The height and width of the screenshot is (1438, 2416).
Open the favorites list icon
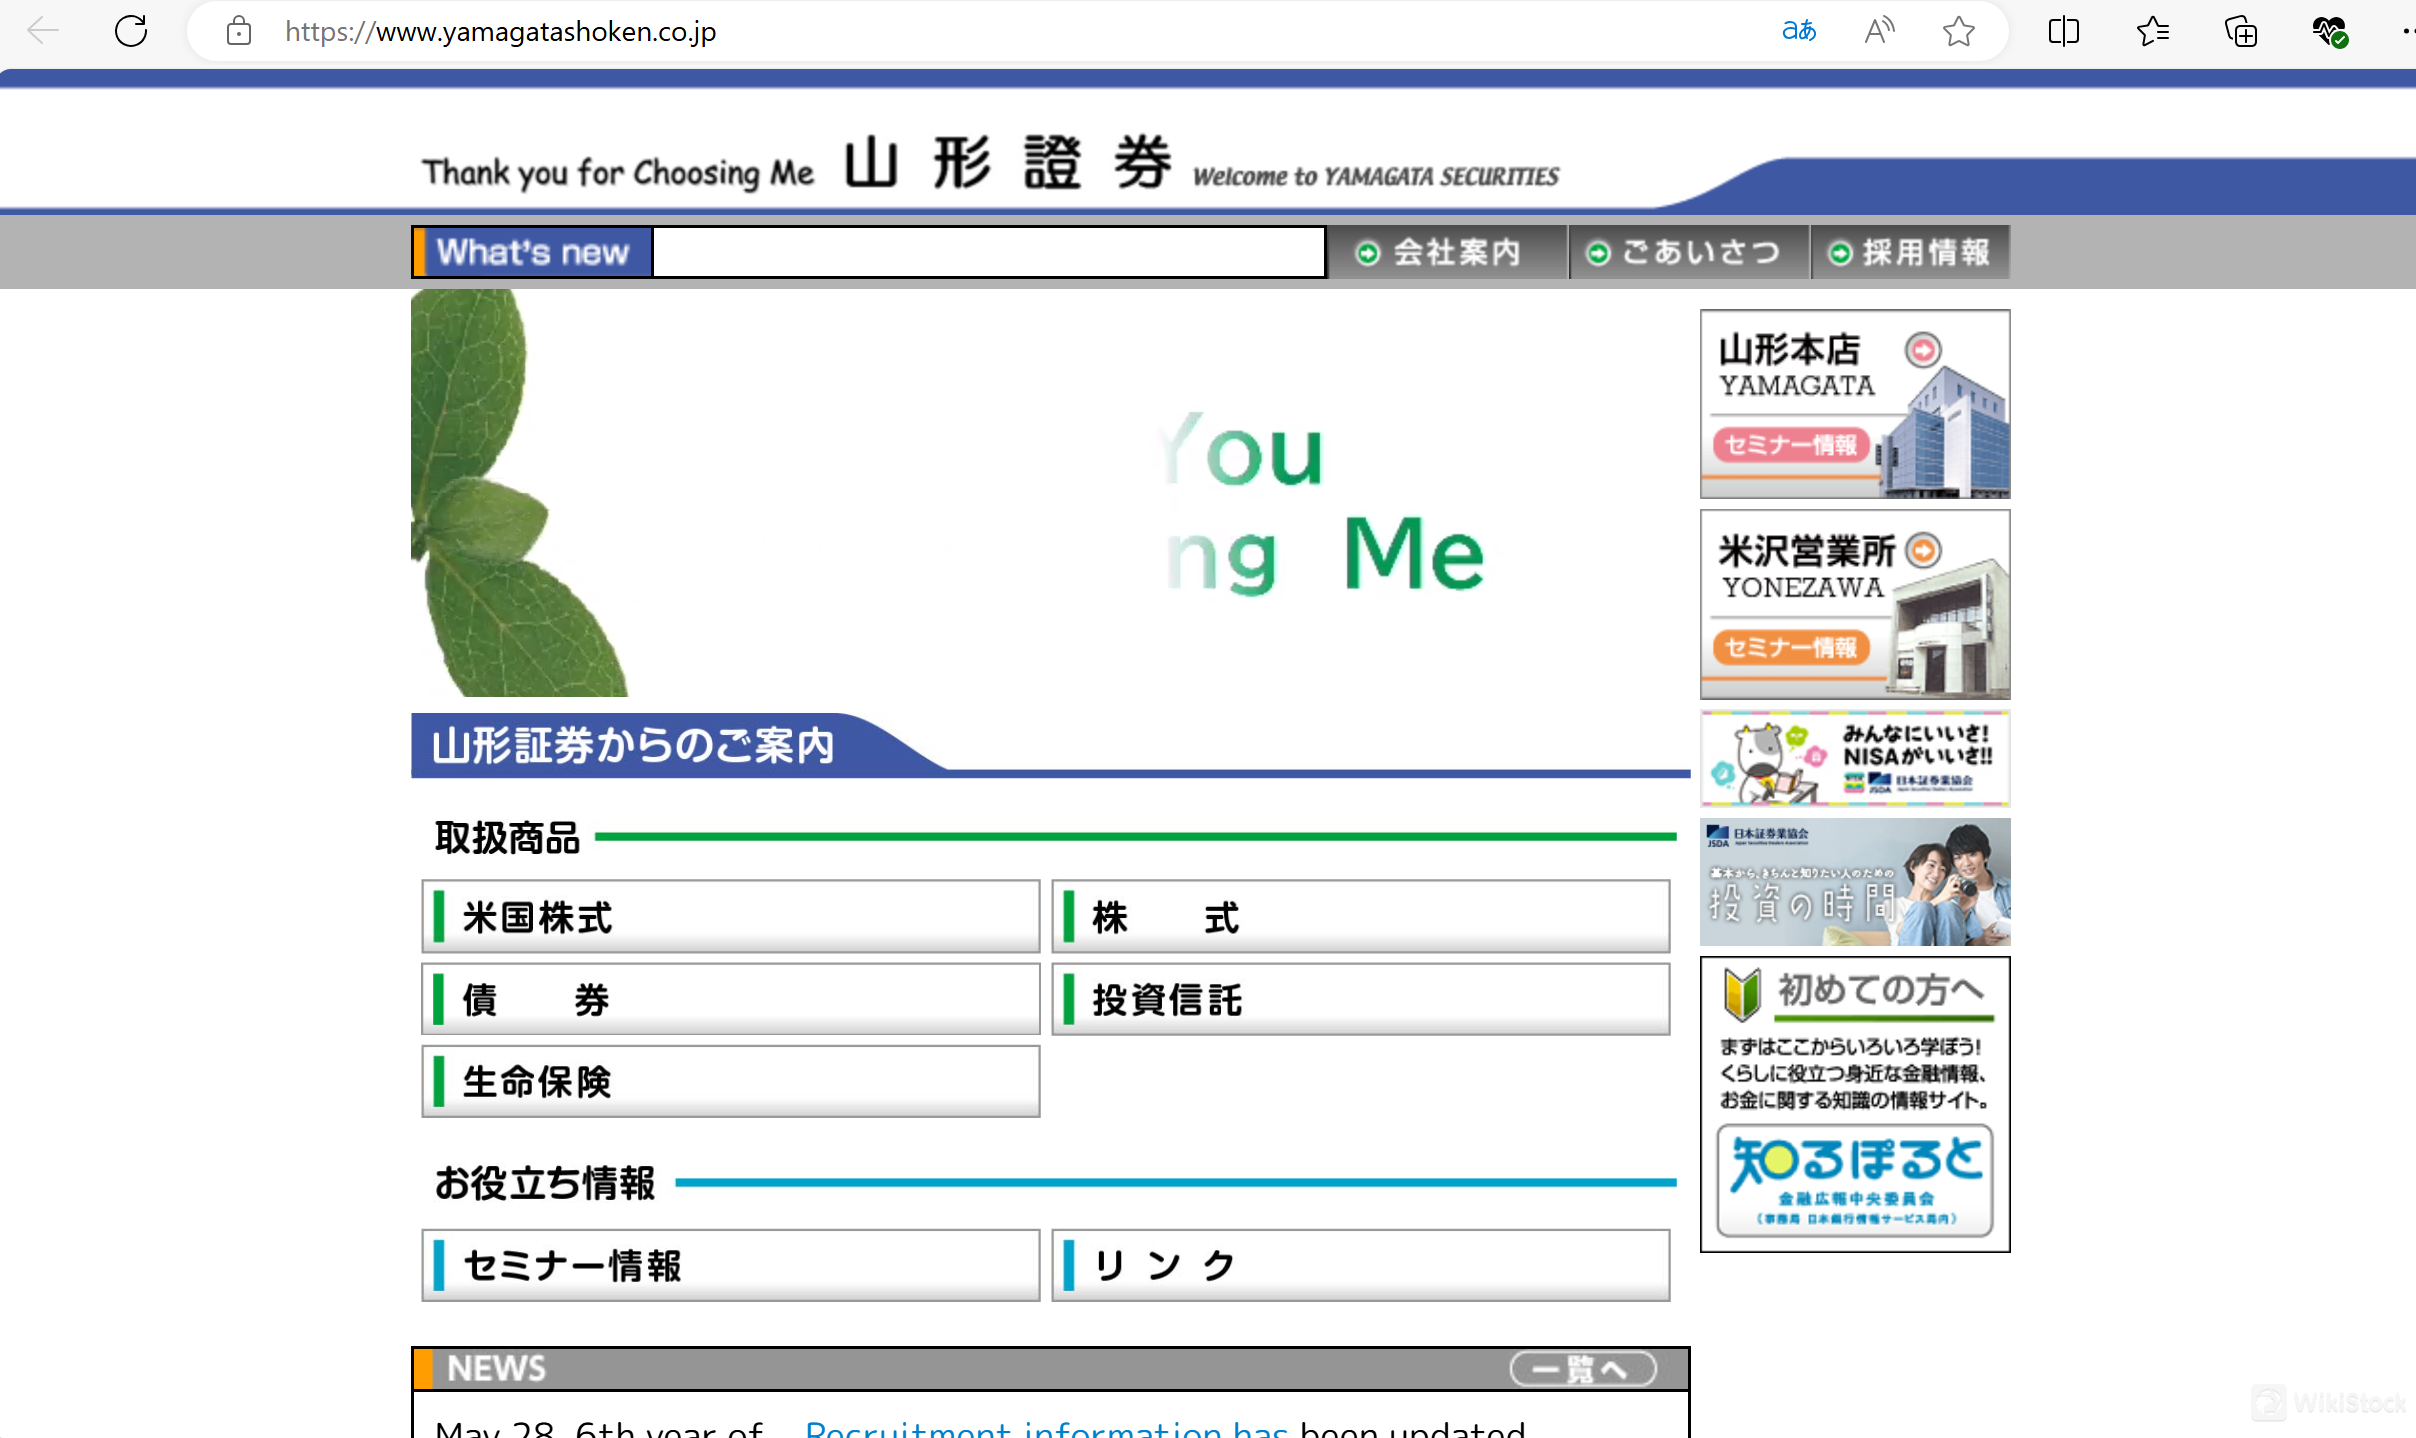pyautogui.click(x=2152, y=31)
